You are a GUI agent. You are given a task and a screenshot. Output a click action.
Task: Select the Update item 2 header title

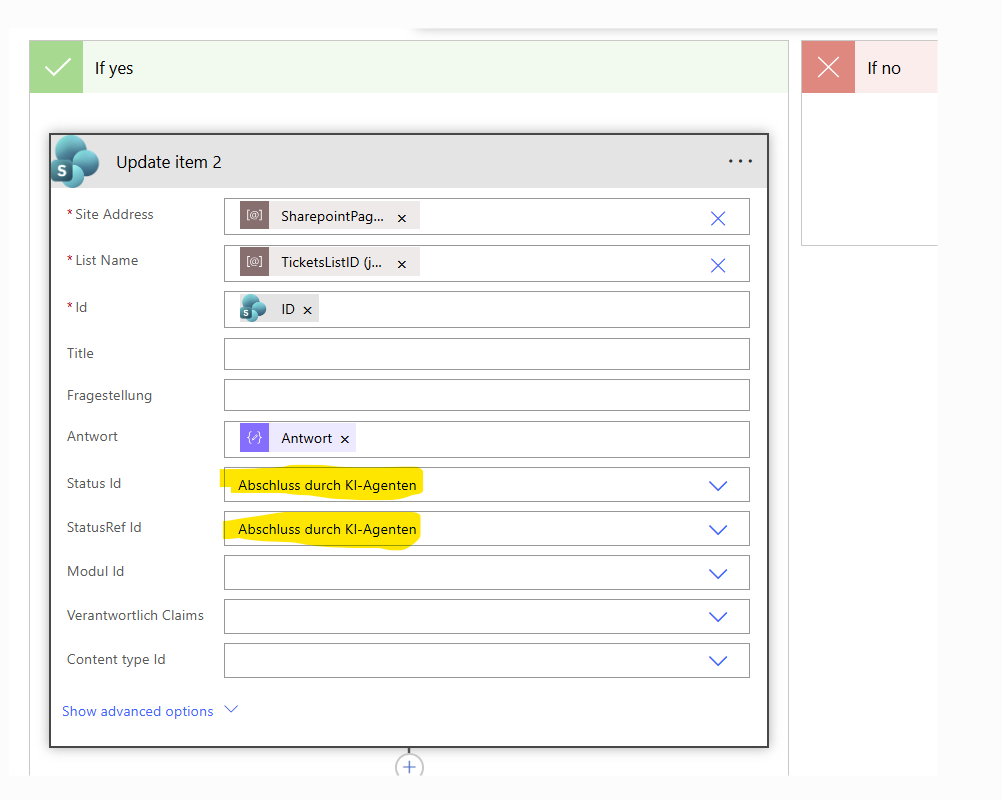coord(169,162)
